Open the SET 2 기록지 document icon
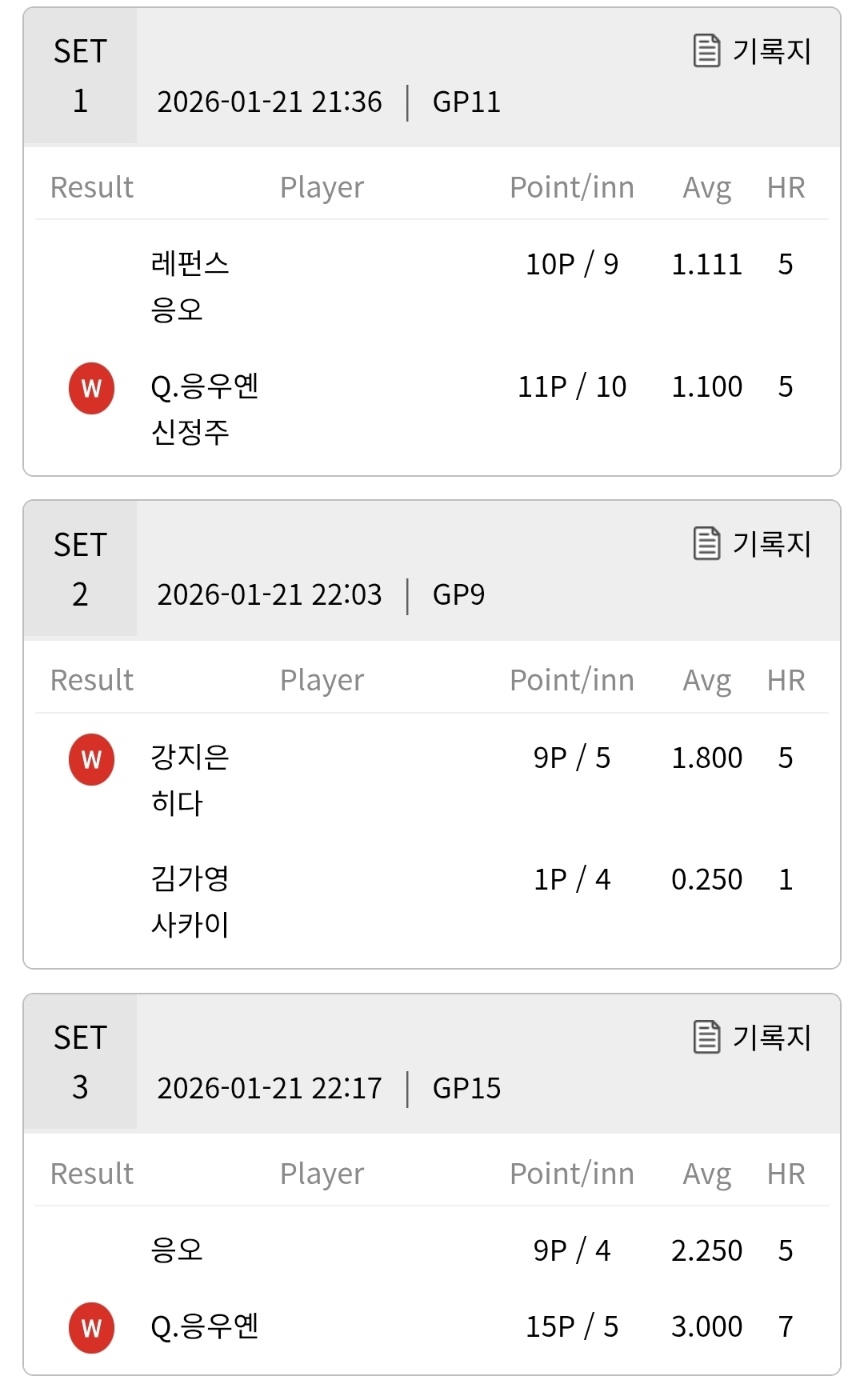864x1388 pixels. 707,543
